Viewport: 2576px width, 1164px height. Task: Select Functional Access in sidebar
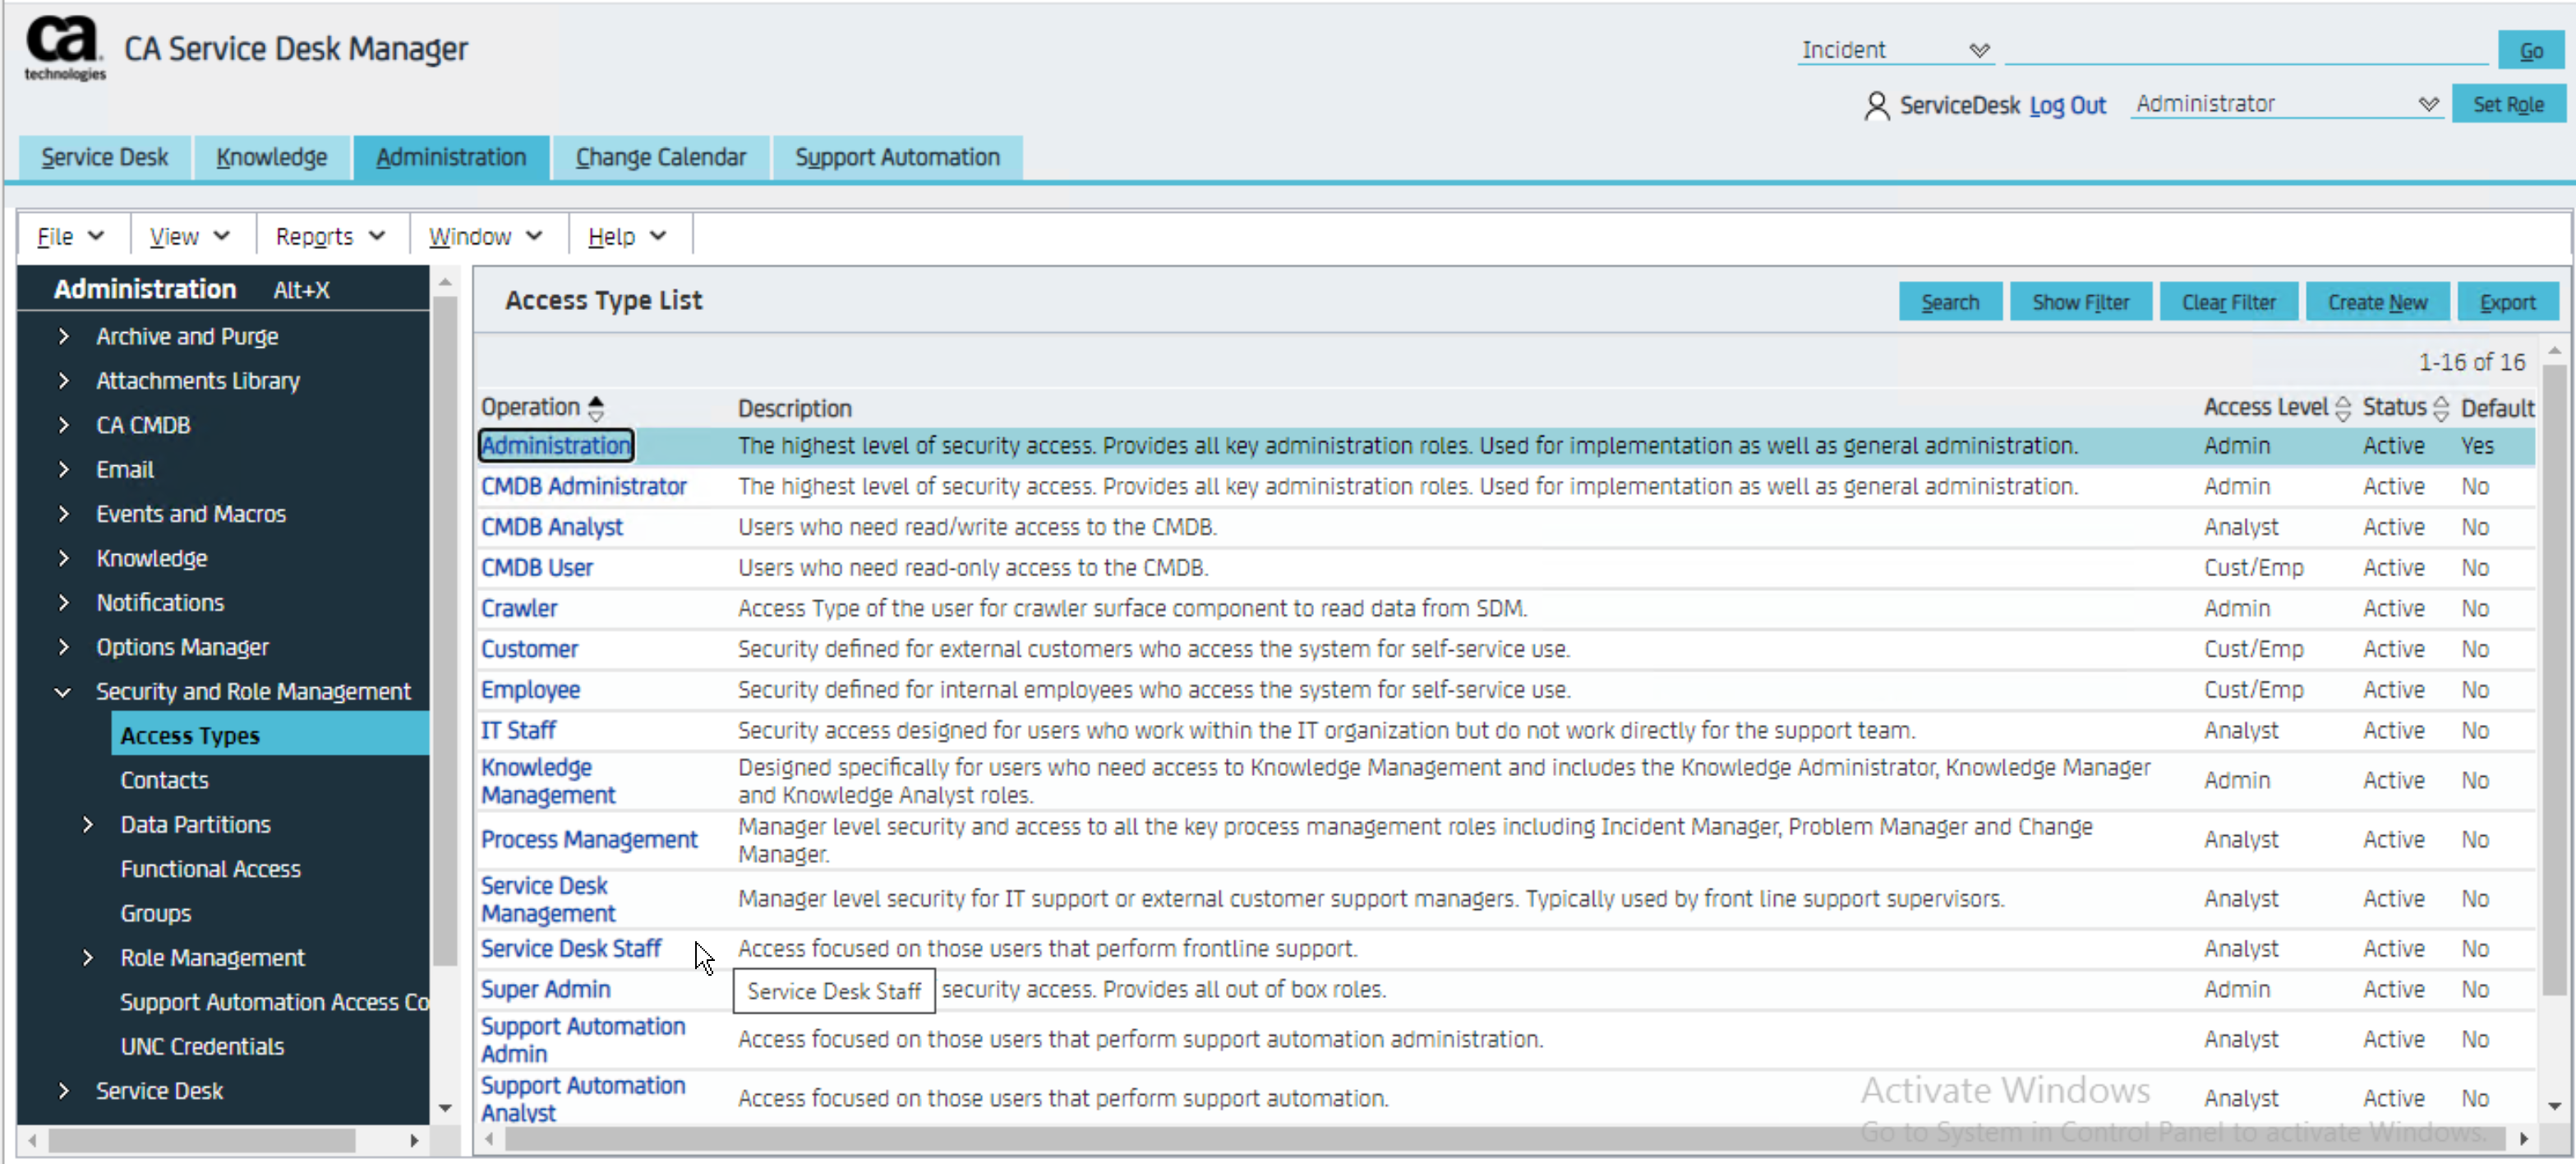pyautogui.click(x=210, y=869)
